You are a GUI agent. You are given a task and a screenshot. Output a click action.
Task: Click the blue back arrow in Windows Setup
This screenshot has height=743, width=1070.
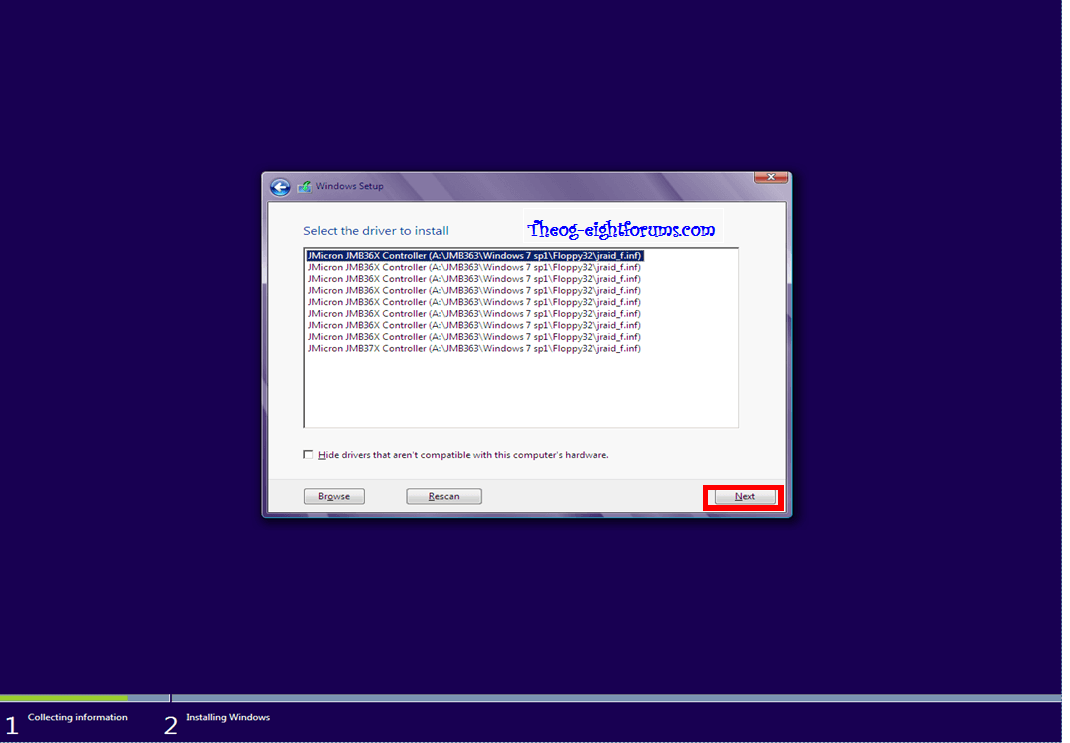tap(280, 187)
